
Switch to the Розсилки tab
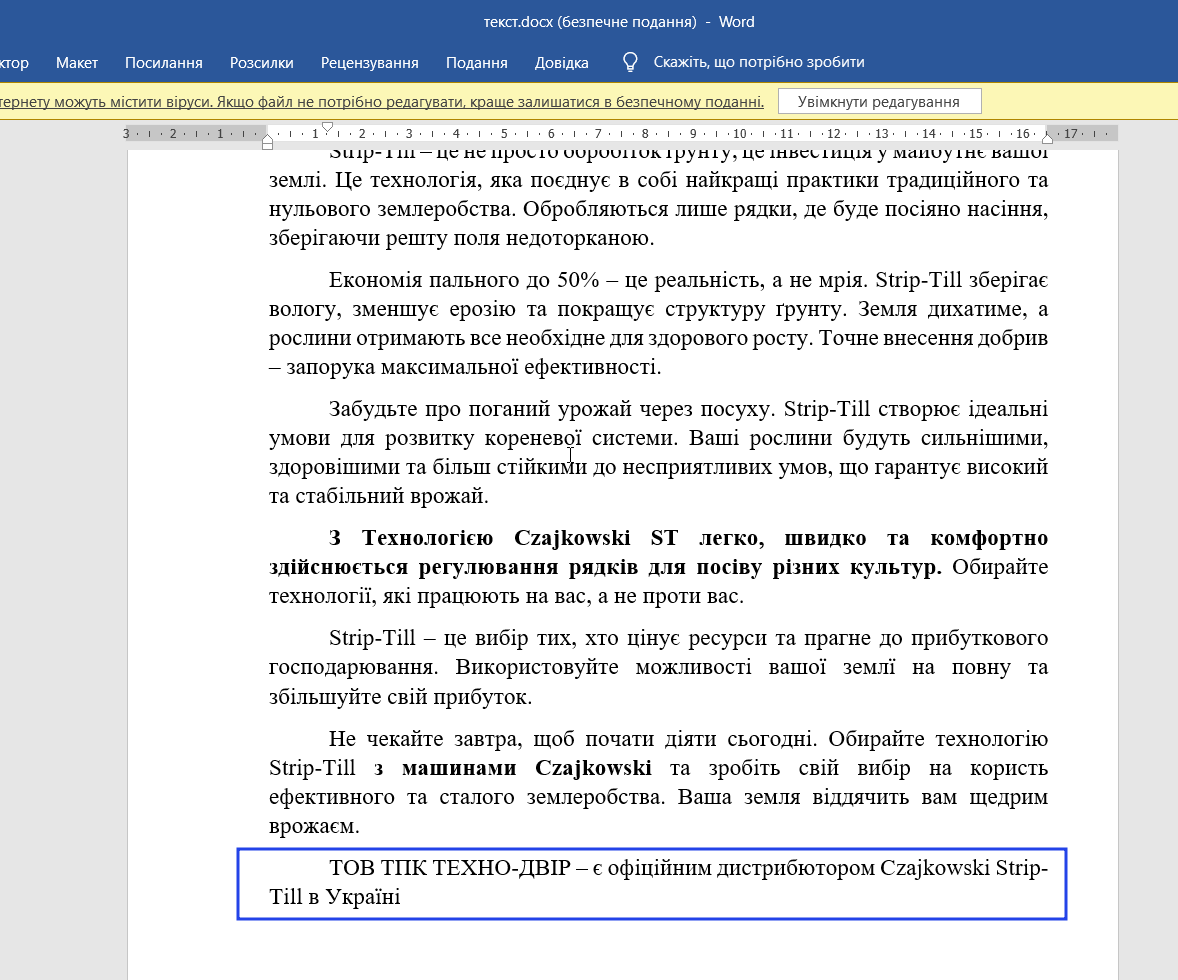(261, 62)
